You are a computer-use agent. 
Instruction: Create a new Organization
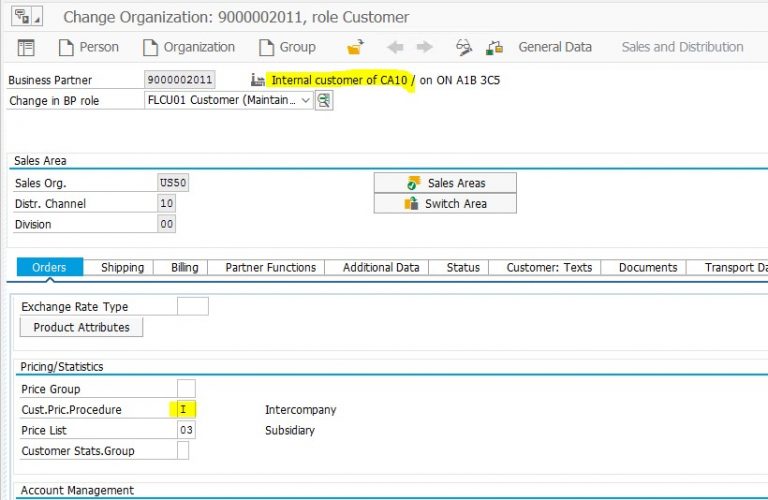coord(188,47)
